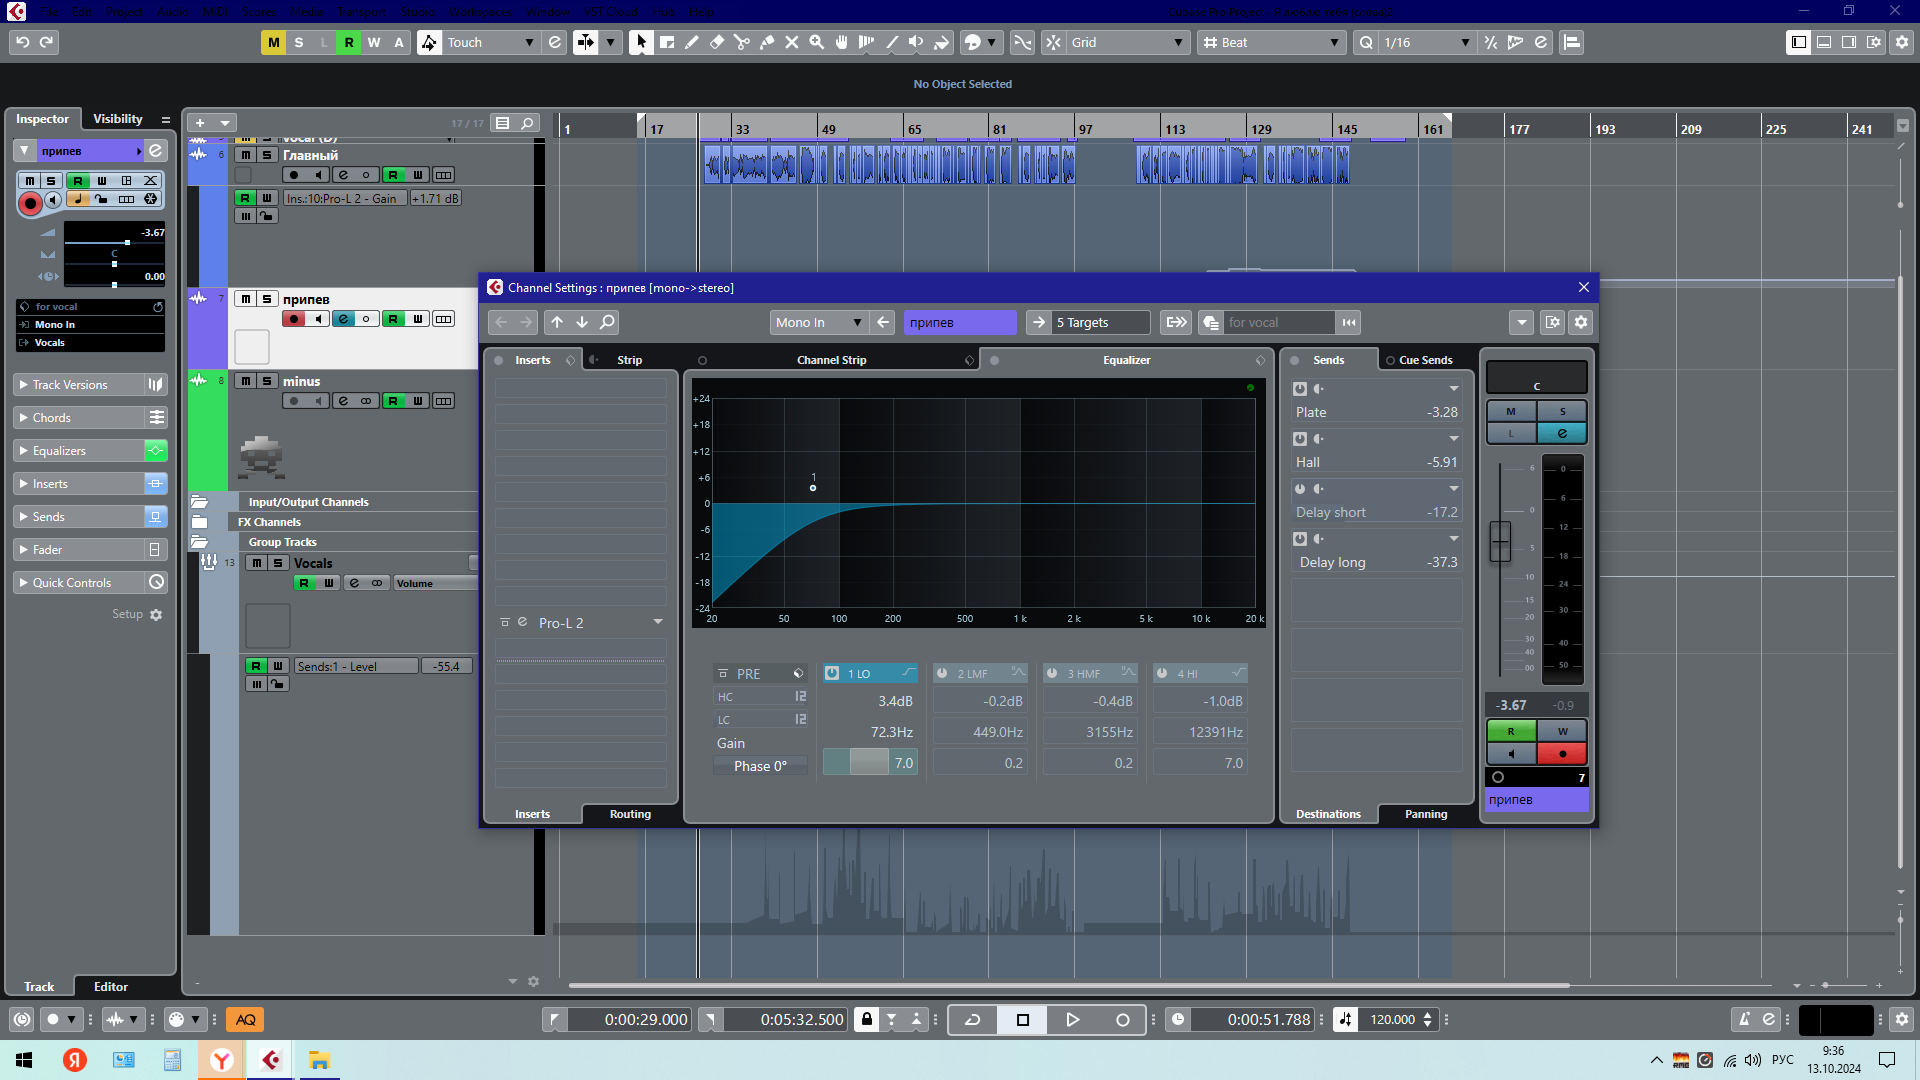Switch to the Routing tab
The width and height of the screenshot is (1920, 1080).
pos(630,814)
